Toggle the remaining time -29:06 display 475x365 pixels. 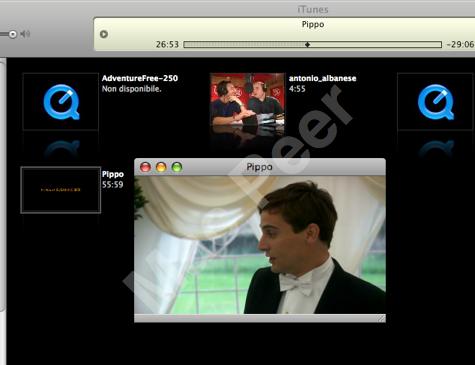pyautogui.click(x=460, y=44)
